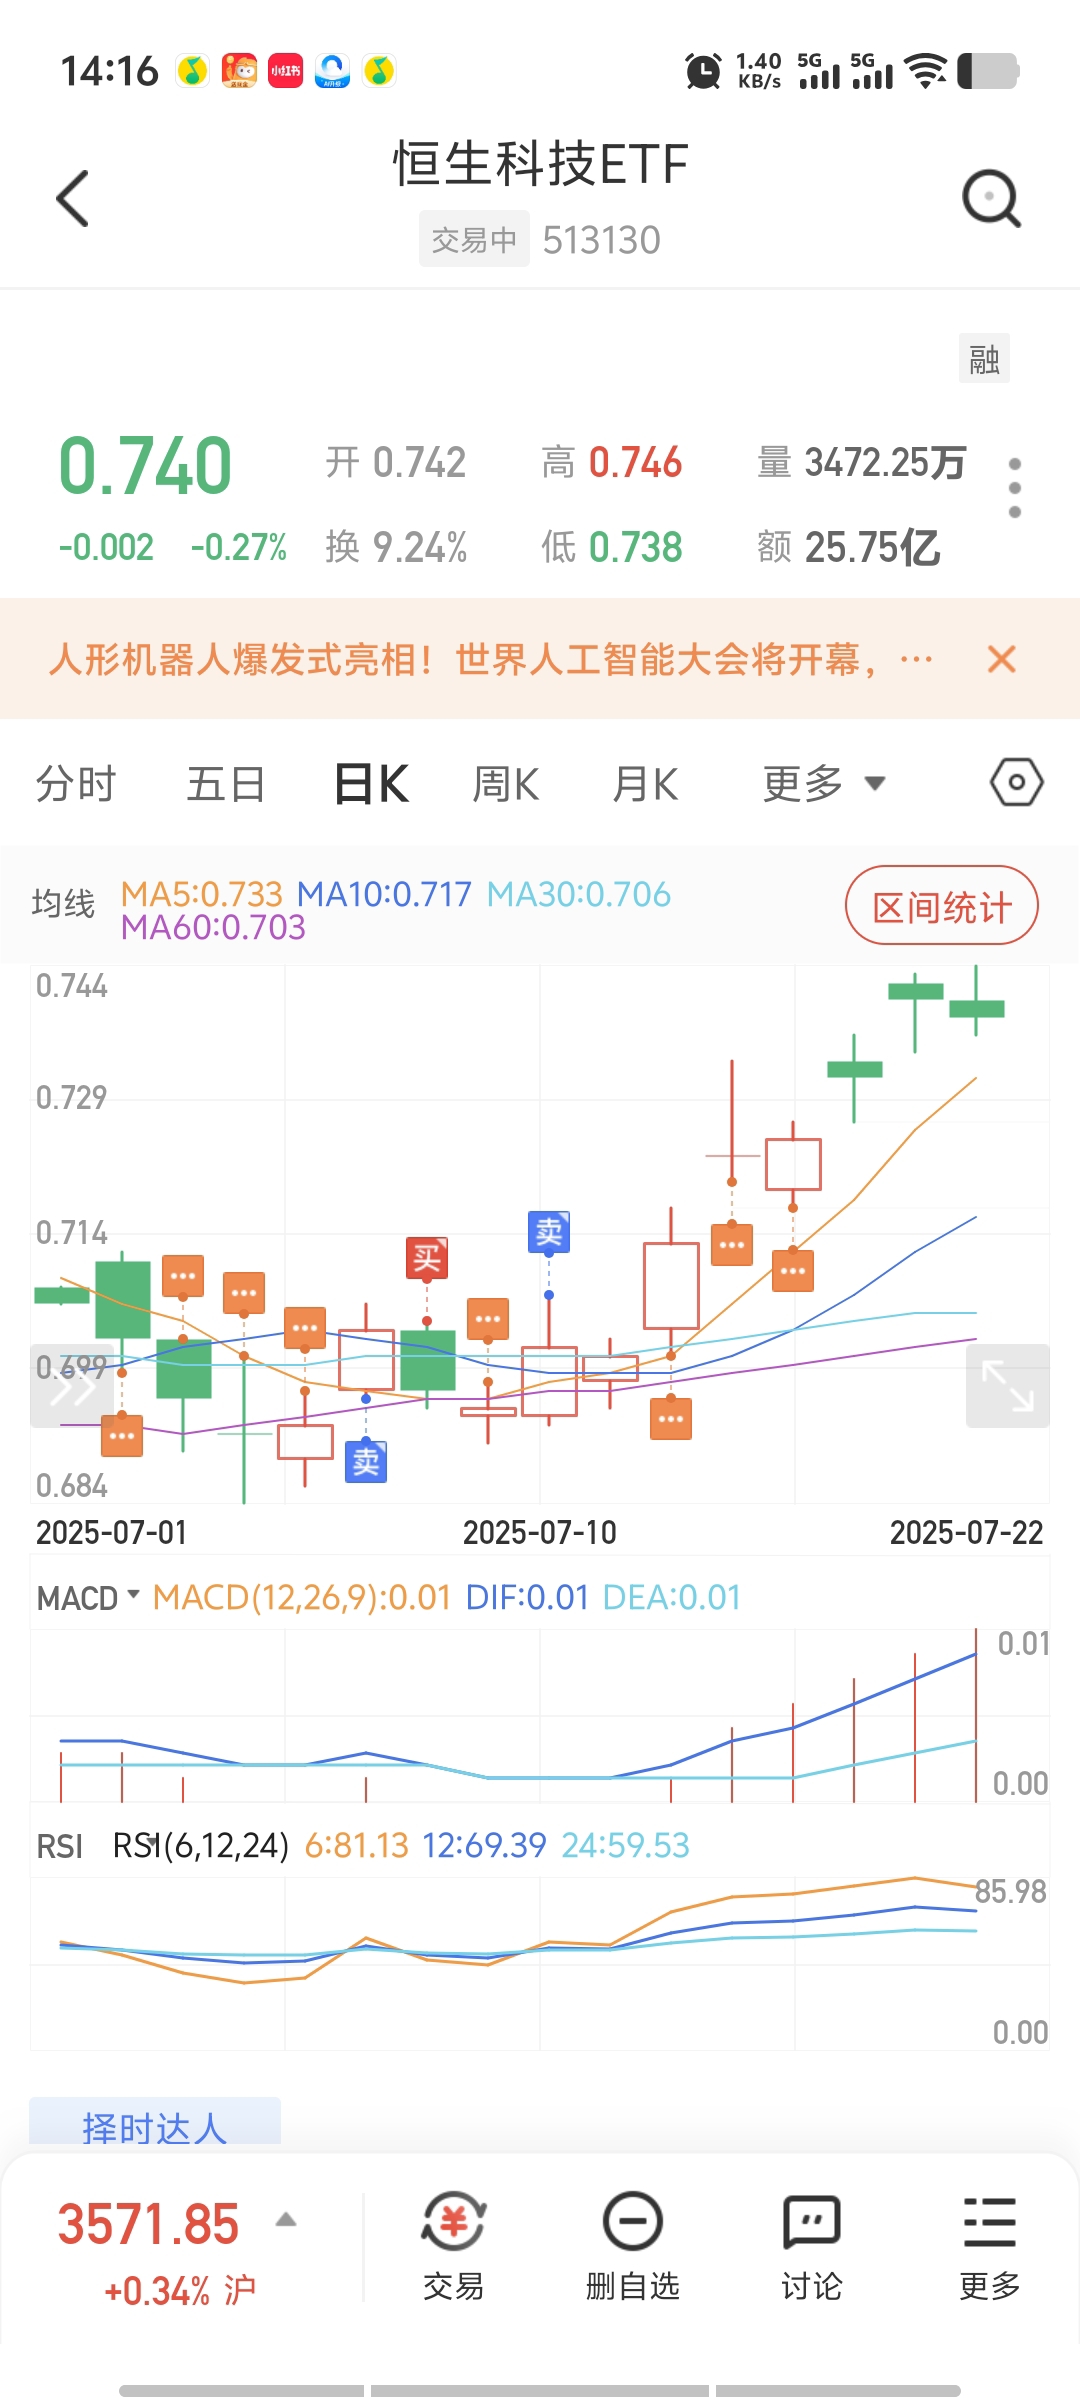Open the 择时达人 tab
The height and width of the screenshot is (2400, 1080).
pos(155,2122)
